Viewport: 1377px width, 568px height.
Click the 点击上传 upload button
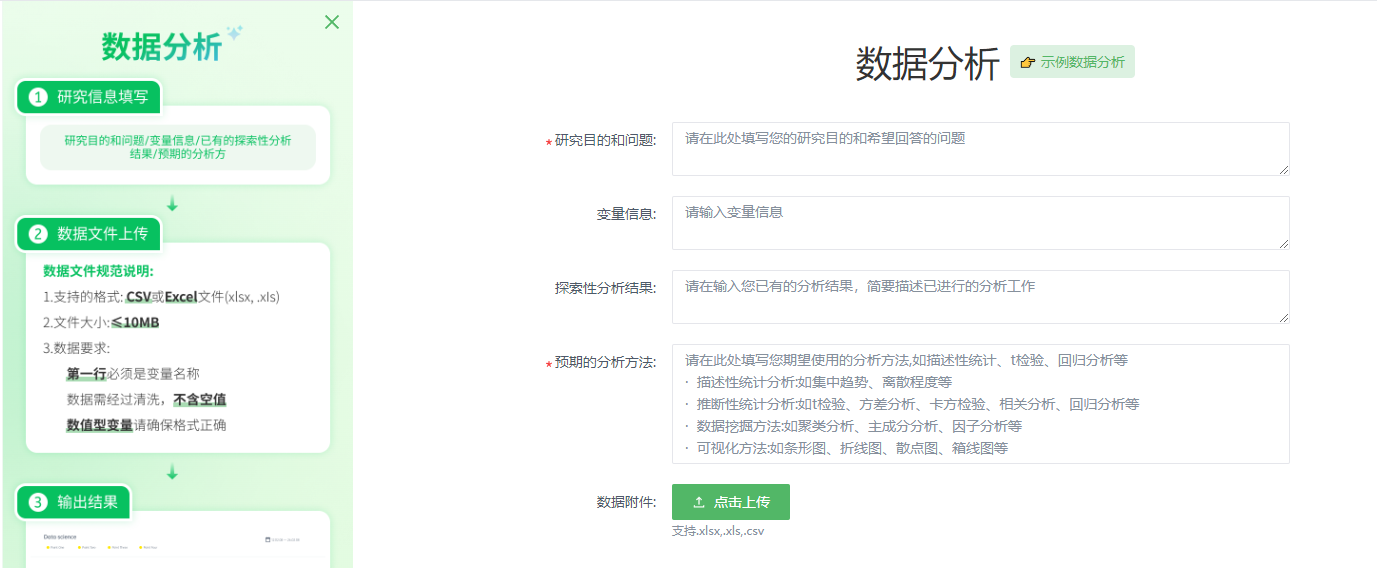(731, 502)
